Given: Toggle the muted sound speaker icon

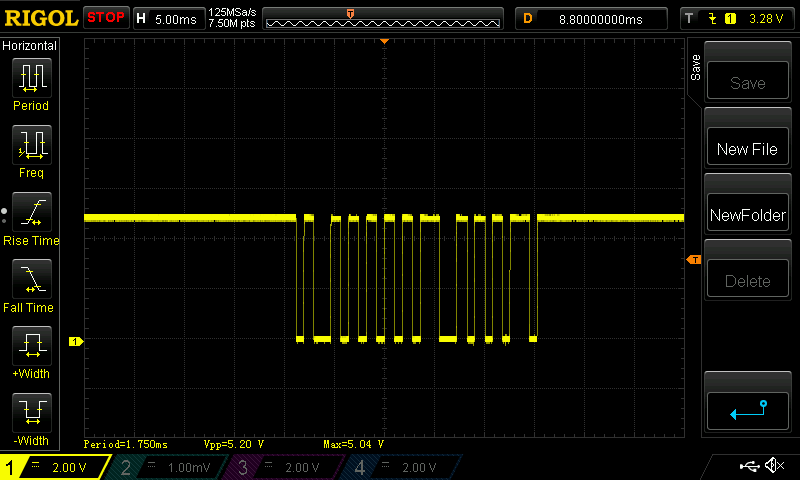Looking at the screenshot, I should point(774,465).
